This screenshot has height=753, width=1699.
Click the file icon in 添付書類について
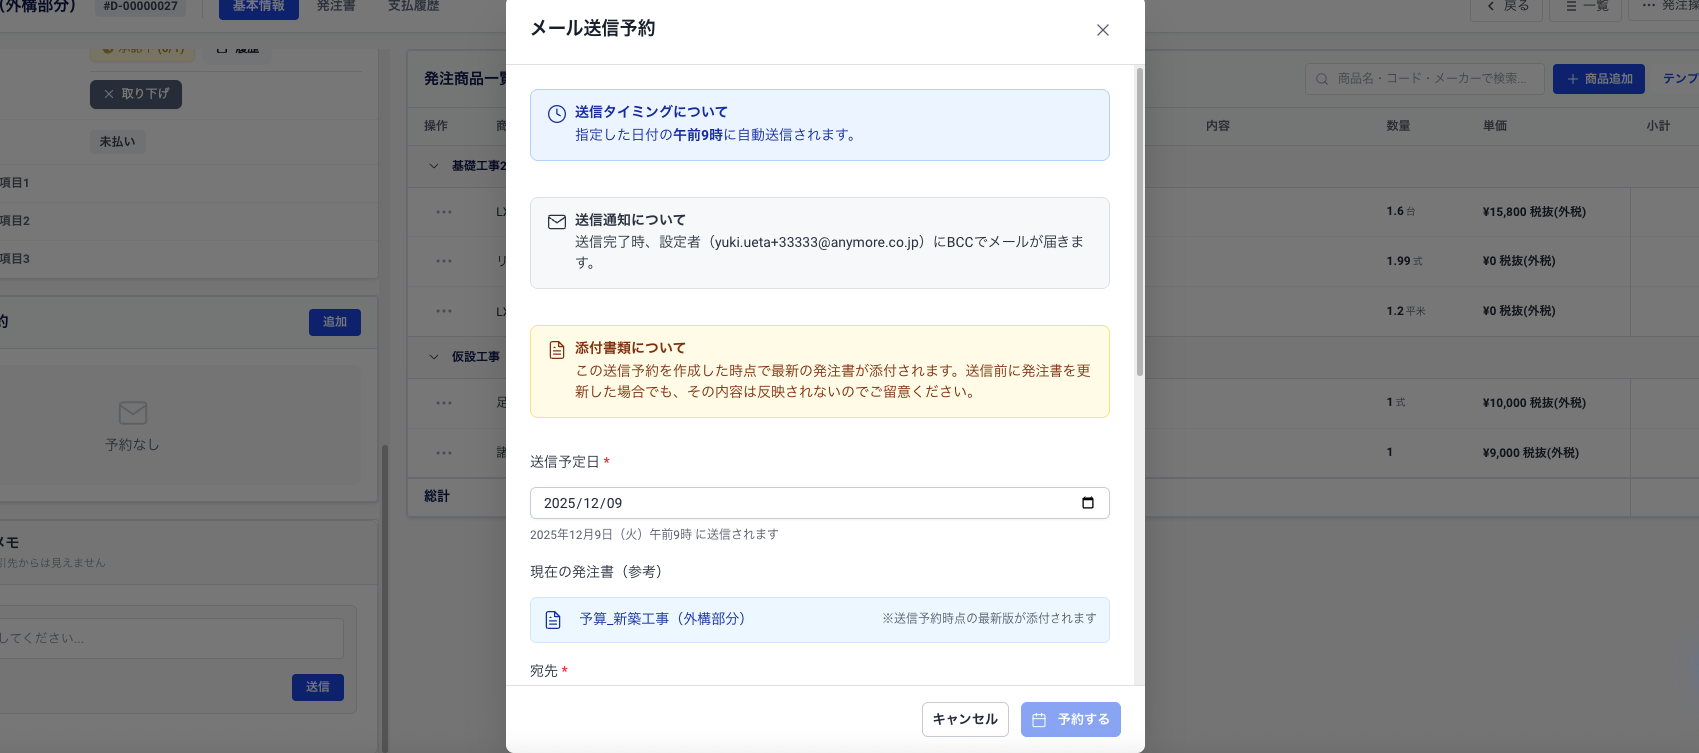(x=557, y=350)
